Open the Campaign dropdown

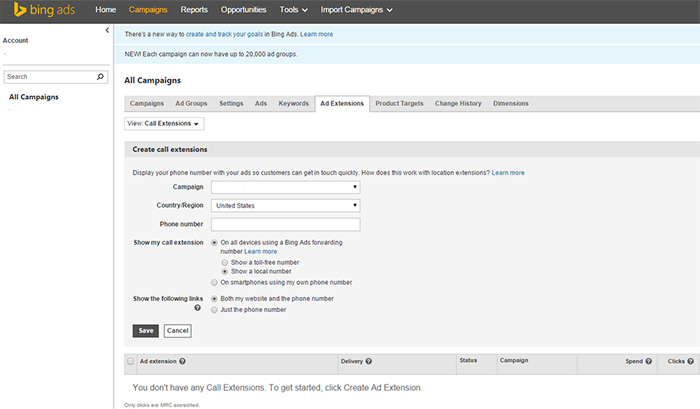285,186
